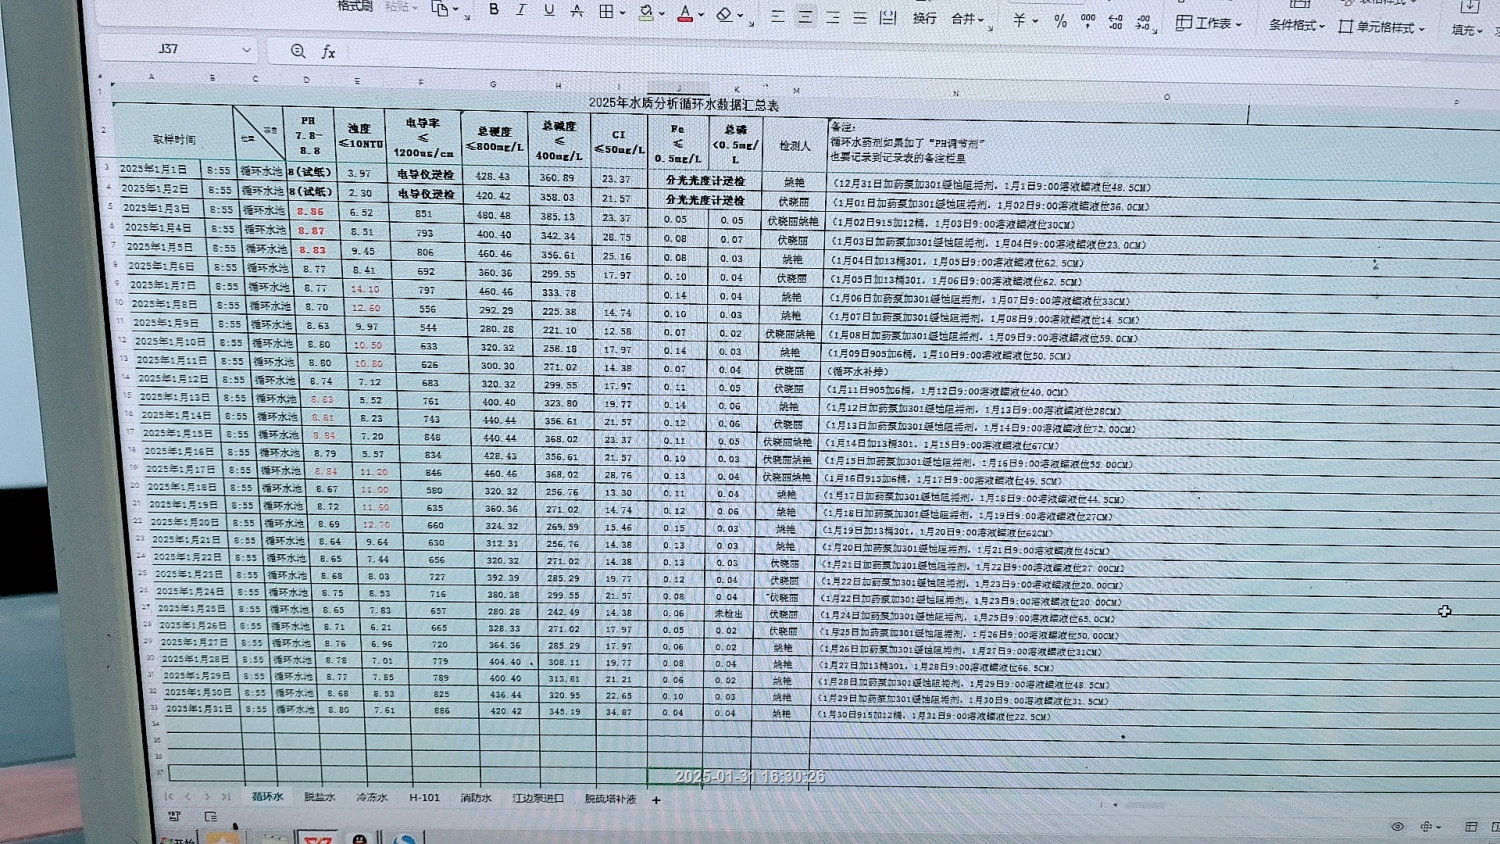Viewport: 1500px width, 844px height.
Task: Click the 换行 wrap text button
Action: pos(924,18)
